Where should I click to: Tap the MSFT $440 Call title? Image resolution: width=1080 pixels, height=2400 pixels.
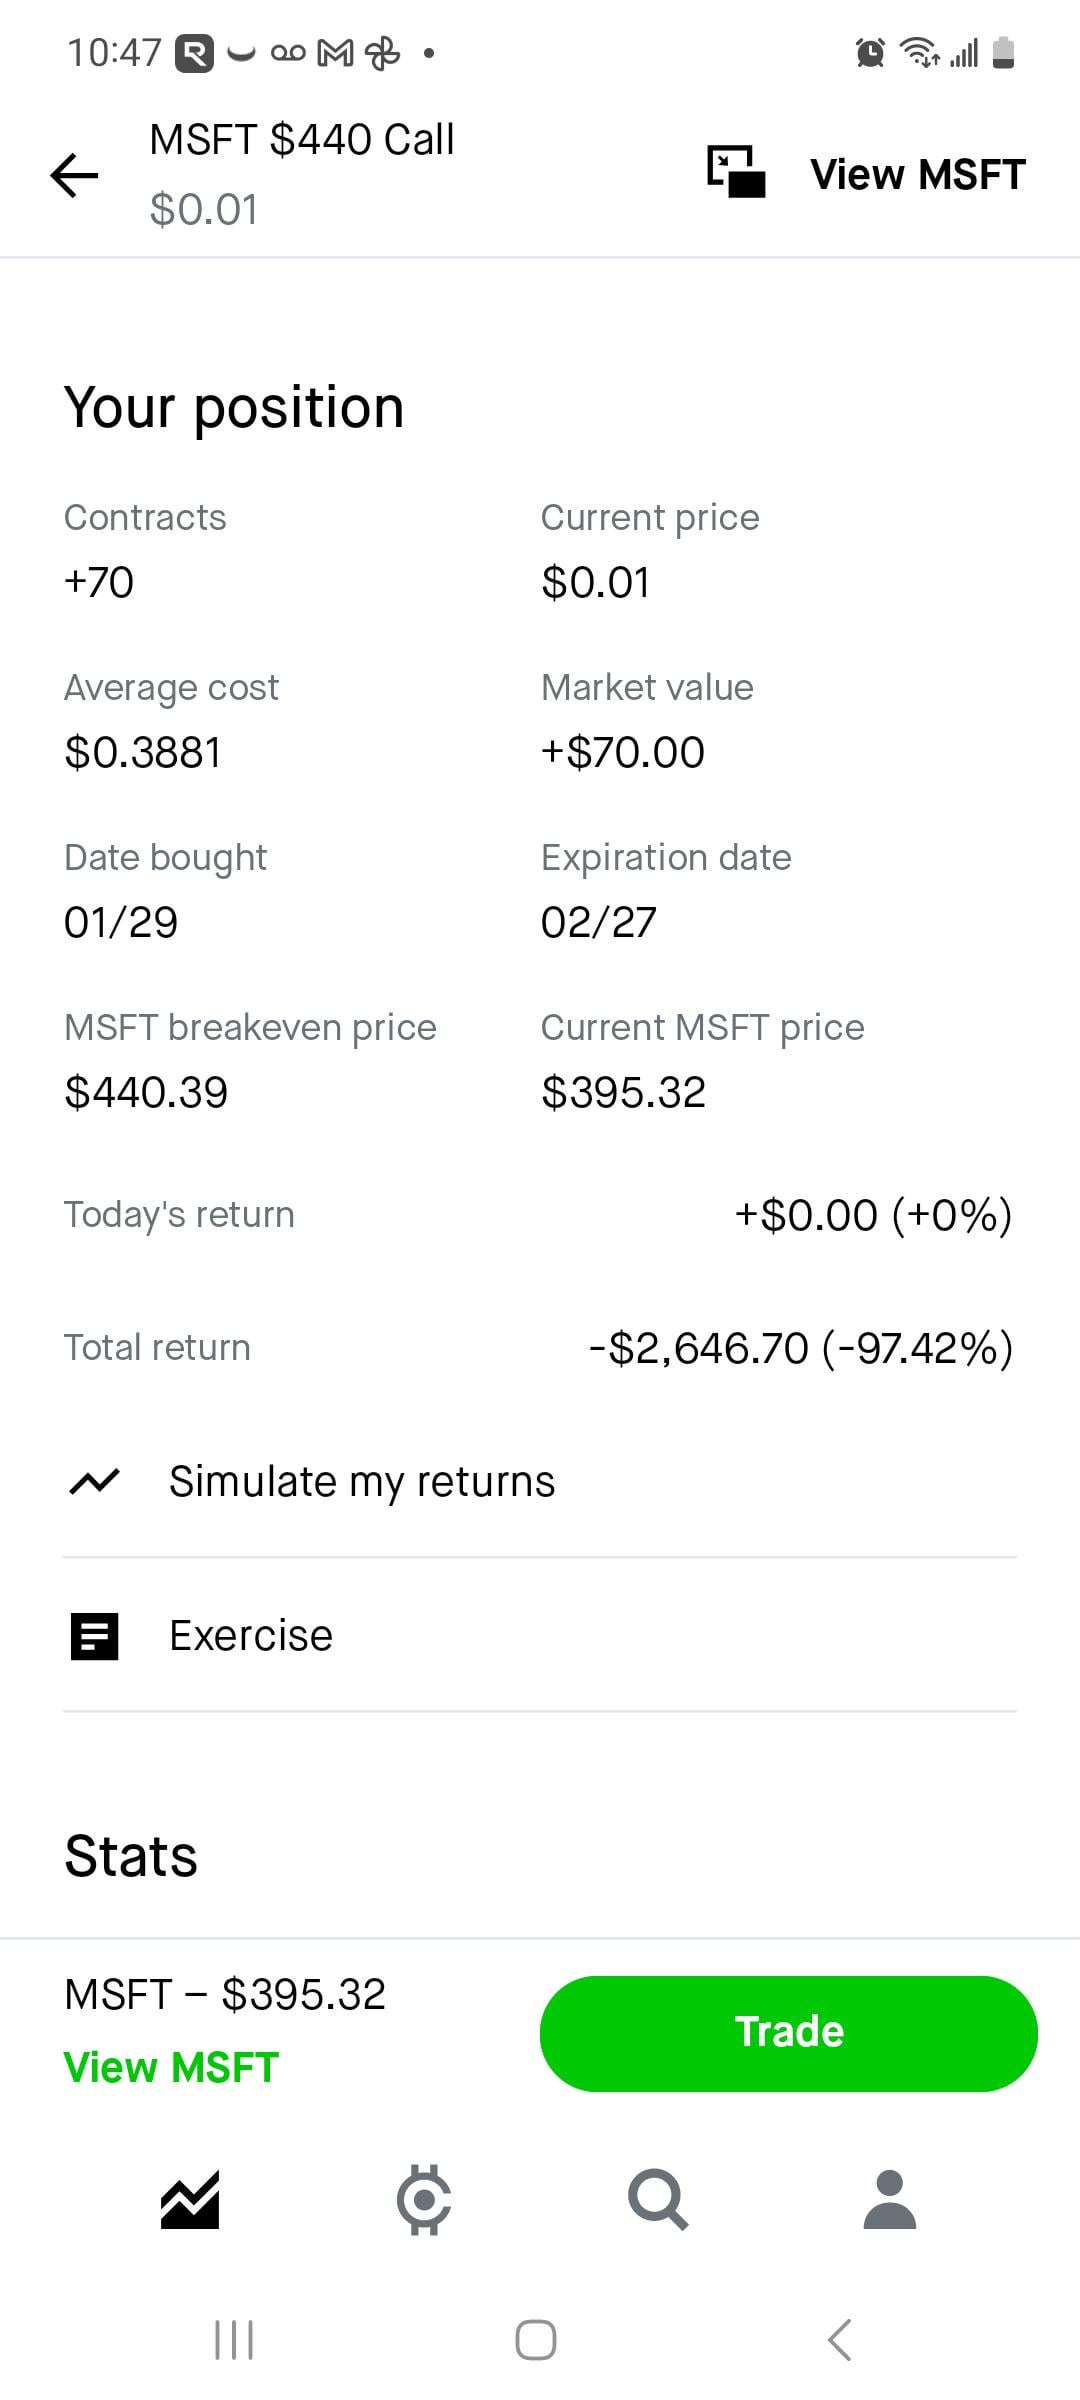click(x=302, y=140)
